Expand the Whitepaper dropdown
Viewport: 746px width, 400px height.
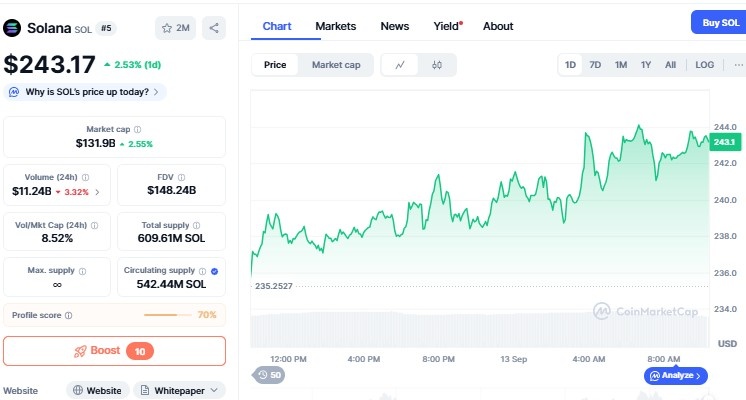tap(179, 390)
